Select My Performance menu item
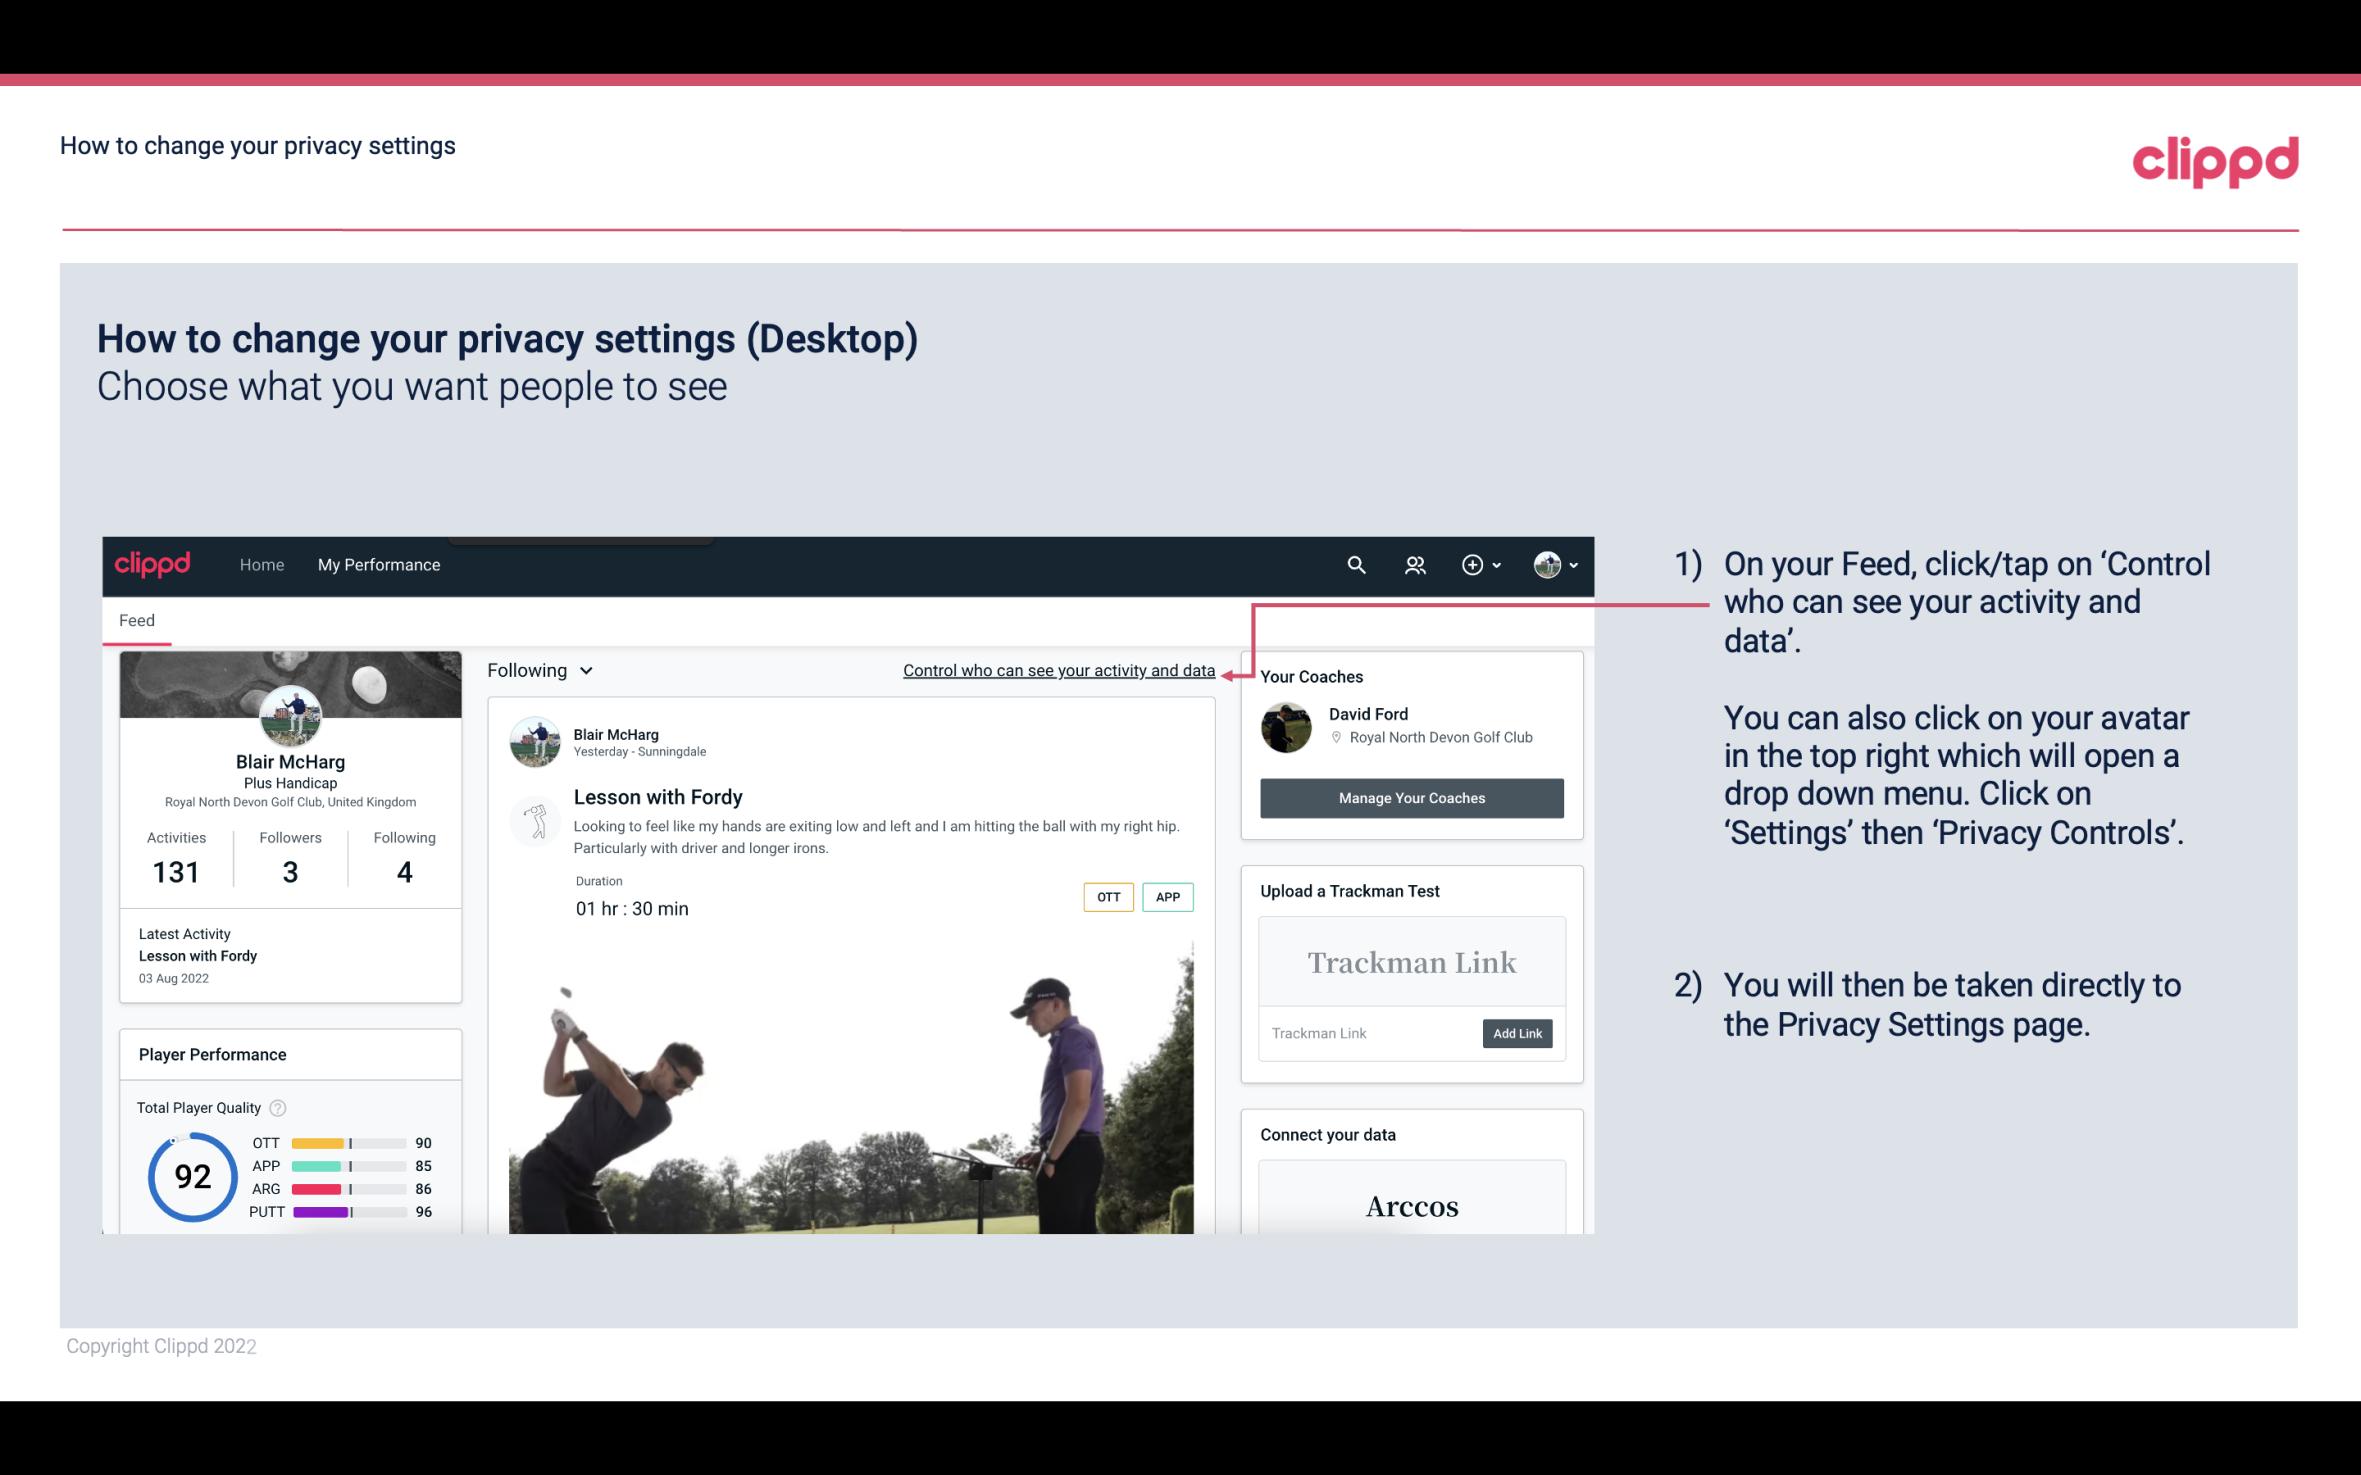 point(377,564)
